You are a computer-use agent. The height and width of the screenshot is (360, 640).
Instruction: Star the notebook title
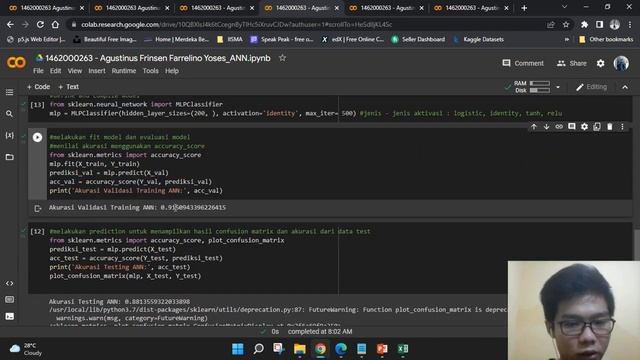[x=282, y=58]
